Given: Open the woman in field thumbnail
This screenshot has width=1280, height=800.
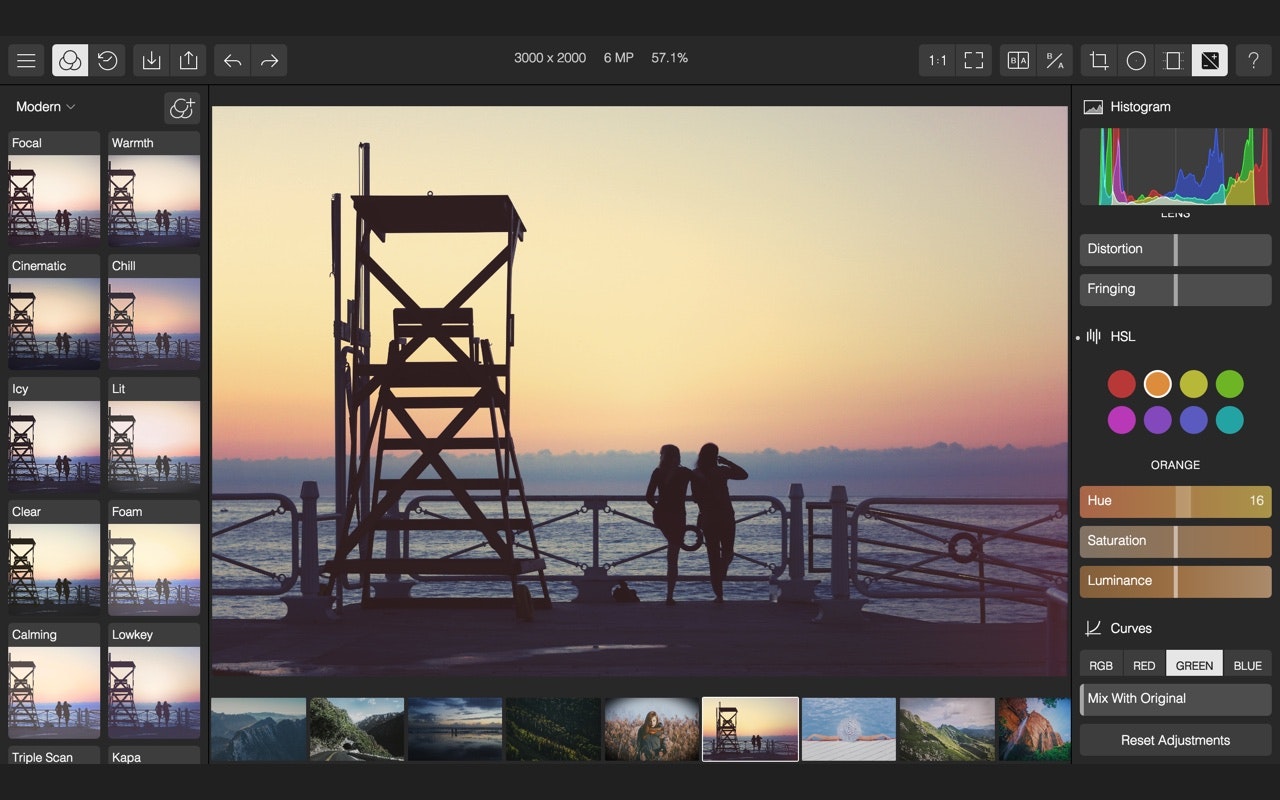Looking at the screenshot, I should coord(652,729).
